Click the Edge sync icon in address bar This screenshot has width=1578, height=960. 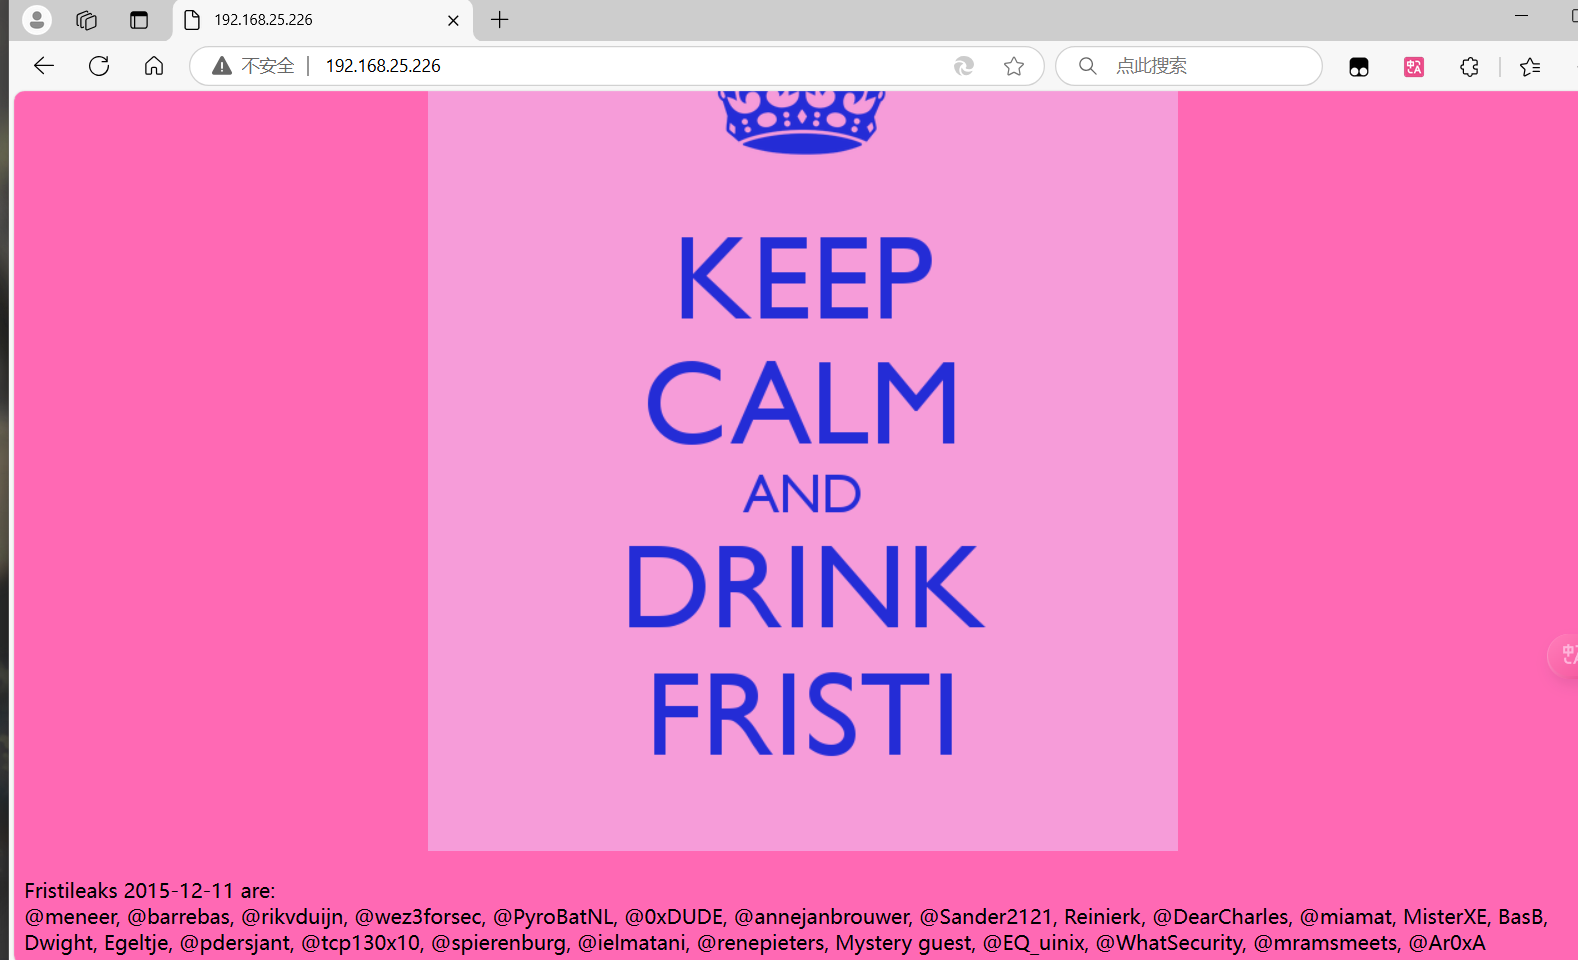(x=964, y=66)
